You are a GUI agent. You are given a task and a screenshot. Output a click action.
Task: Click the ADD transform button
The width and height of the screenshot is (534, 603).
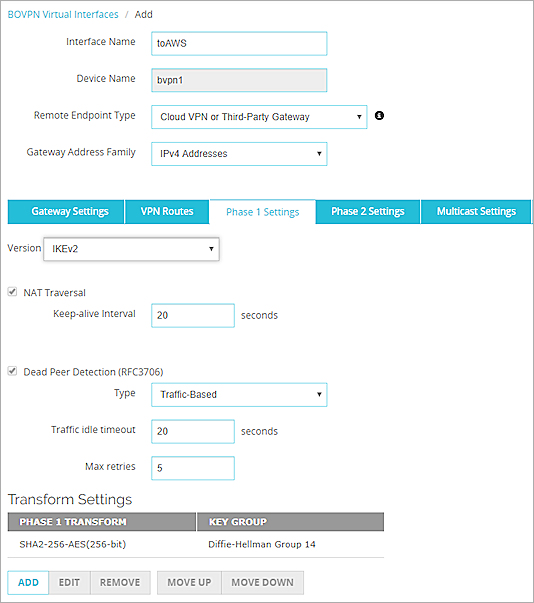pos(28,583)
